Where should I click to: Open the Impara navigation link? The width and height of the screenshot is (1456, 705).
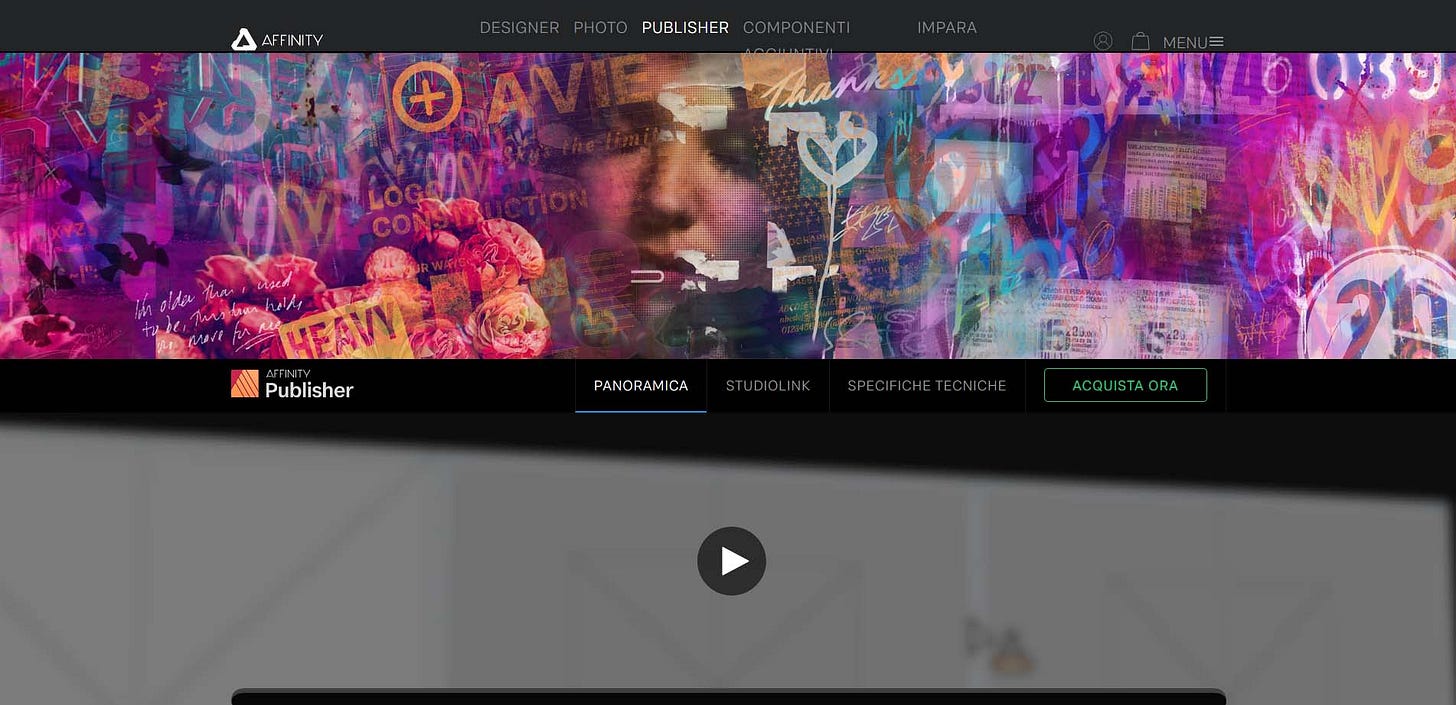[x=947, y=28]
